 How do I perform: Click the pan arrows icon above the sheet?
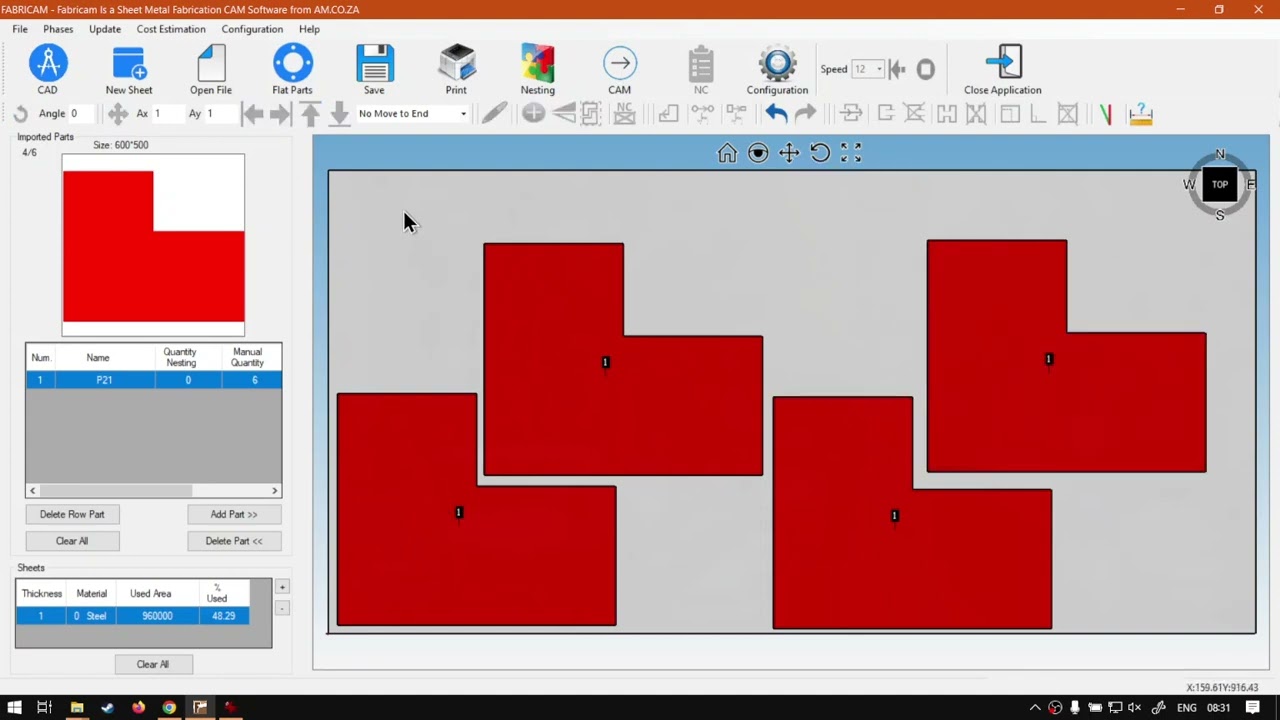point(789,153)
